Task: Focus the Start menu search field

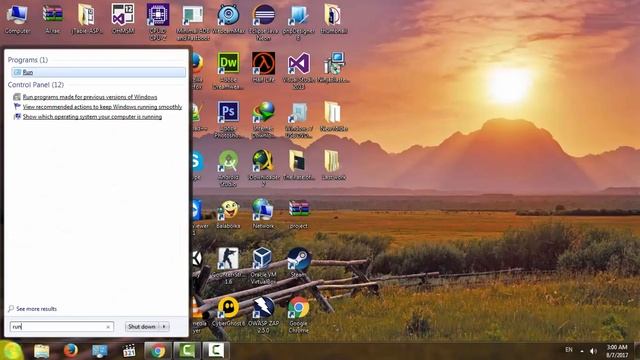Action: click(62, 327)
